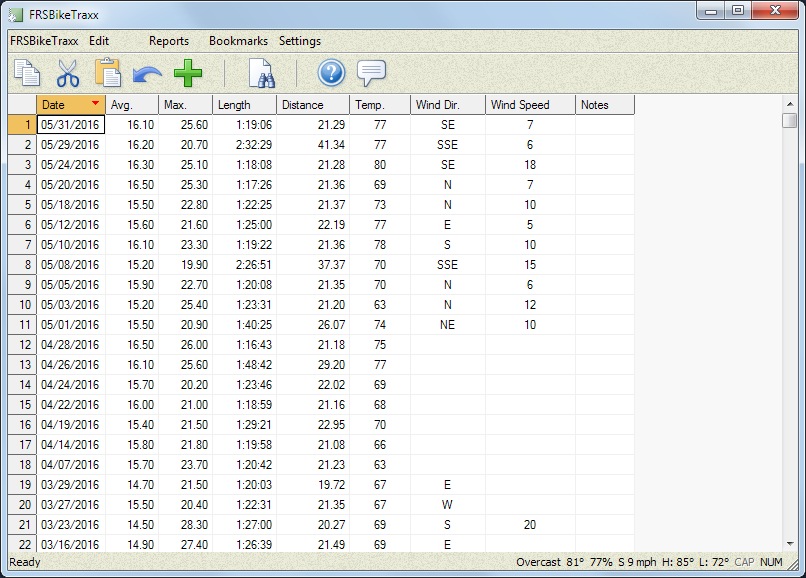Click the Max. column header

(186, 105)
